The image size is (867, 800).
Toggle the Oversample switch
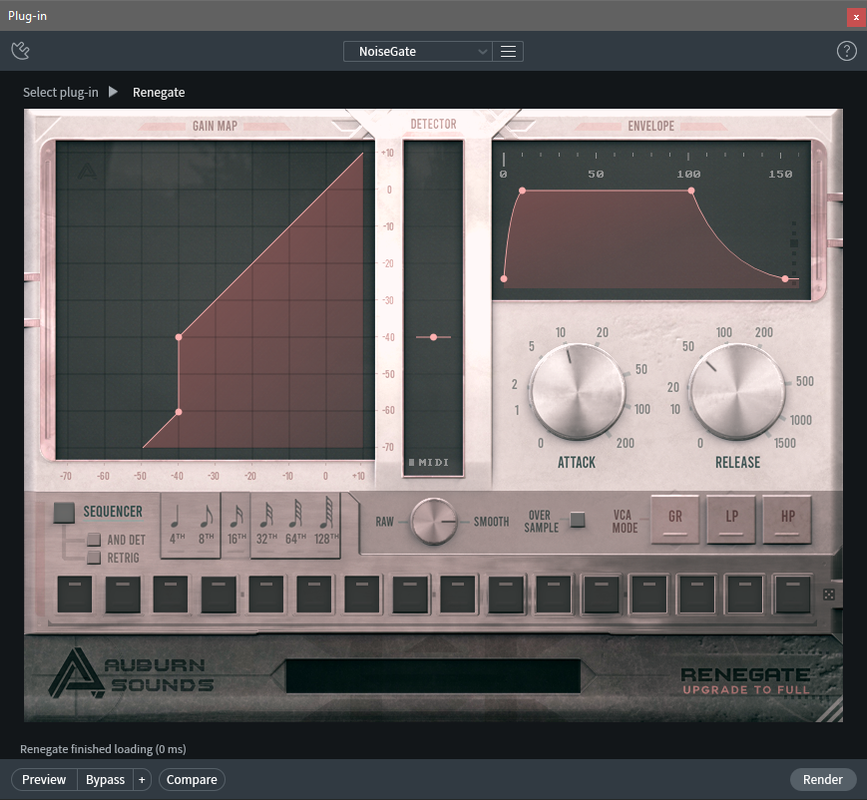577,520
